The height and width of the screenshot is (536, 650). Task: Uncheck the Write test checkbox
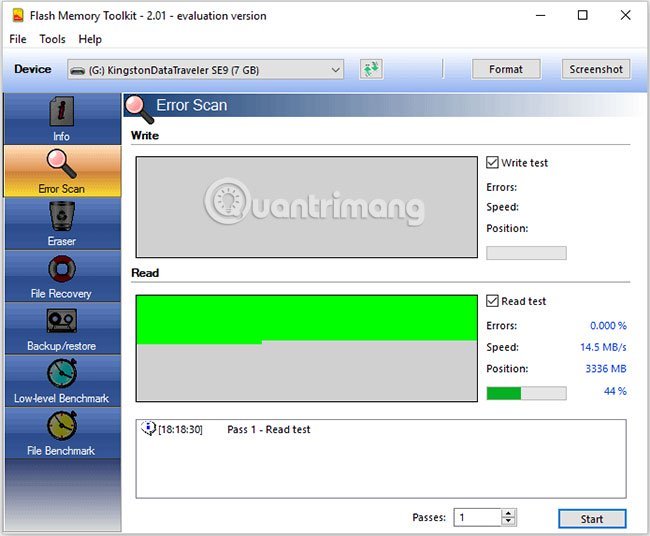[492, 163]
